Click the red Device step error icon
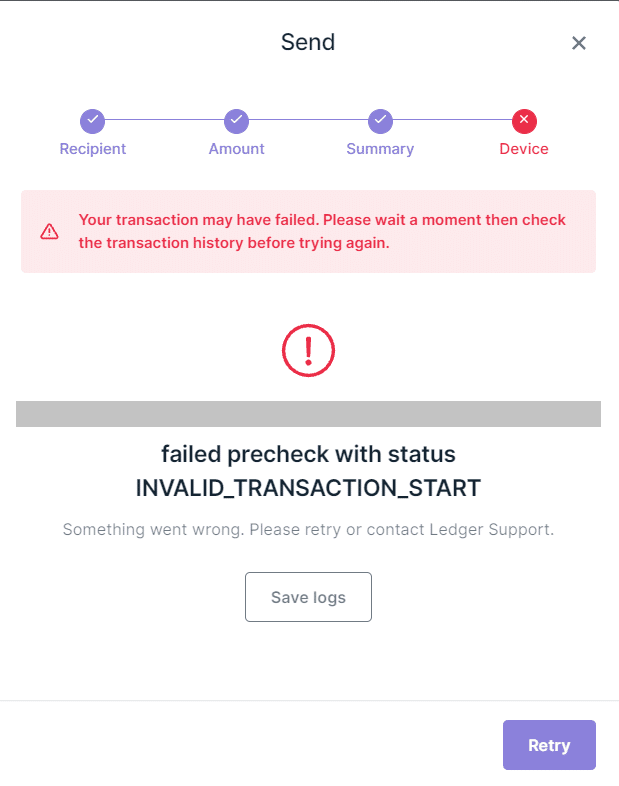The image size is (619, 786). point(524,121)
